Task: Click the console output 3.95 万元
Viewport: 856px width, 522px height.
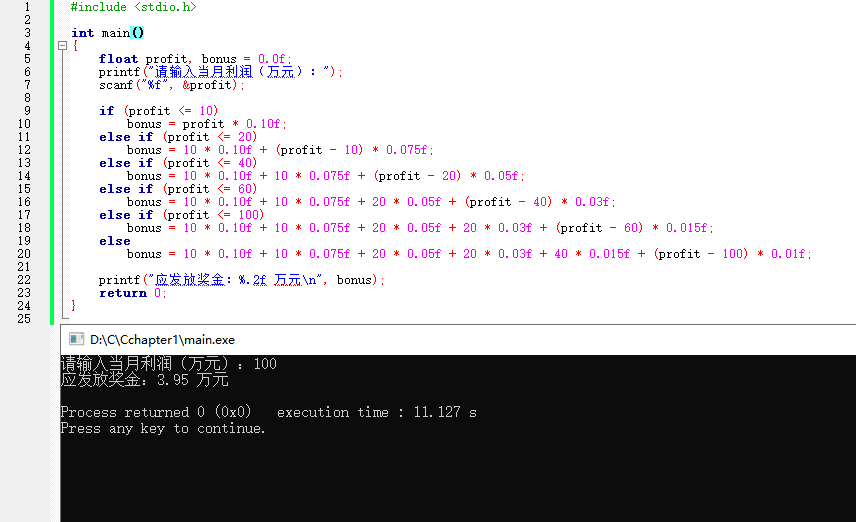Action: tap(193, 380)
